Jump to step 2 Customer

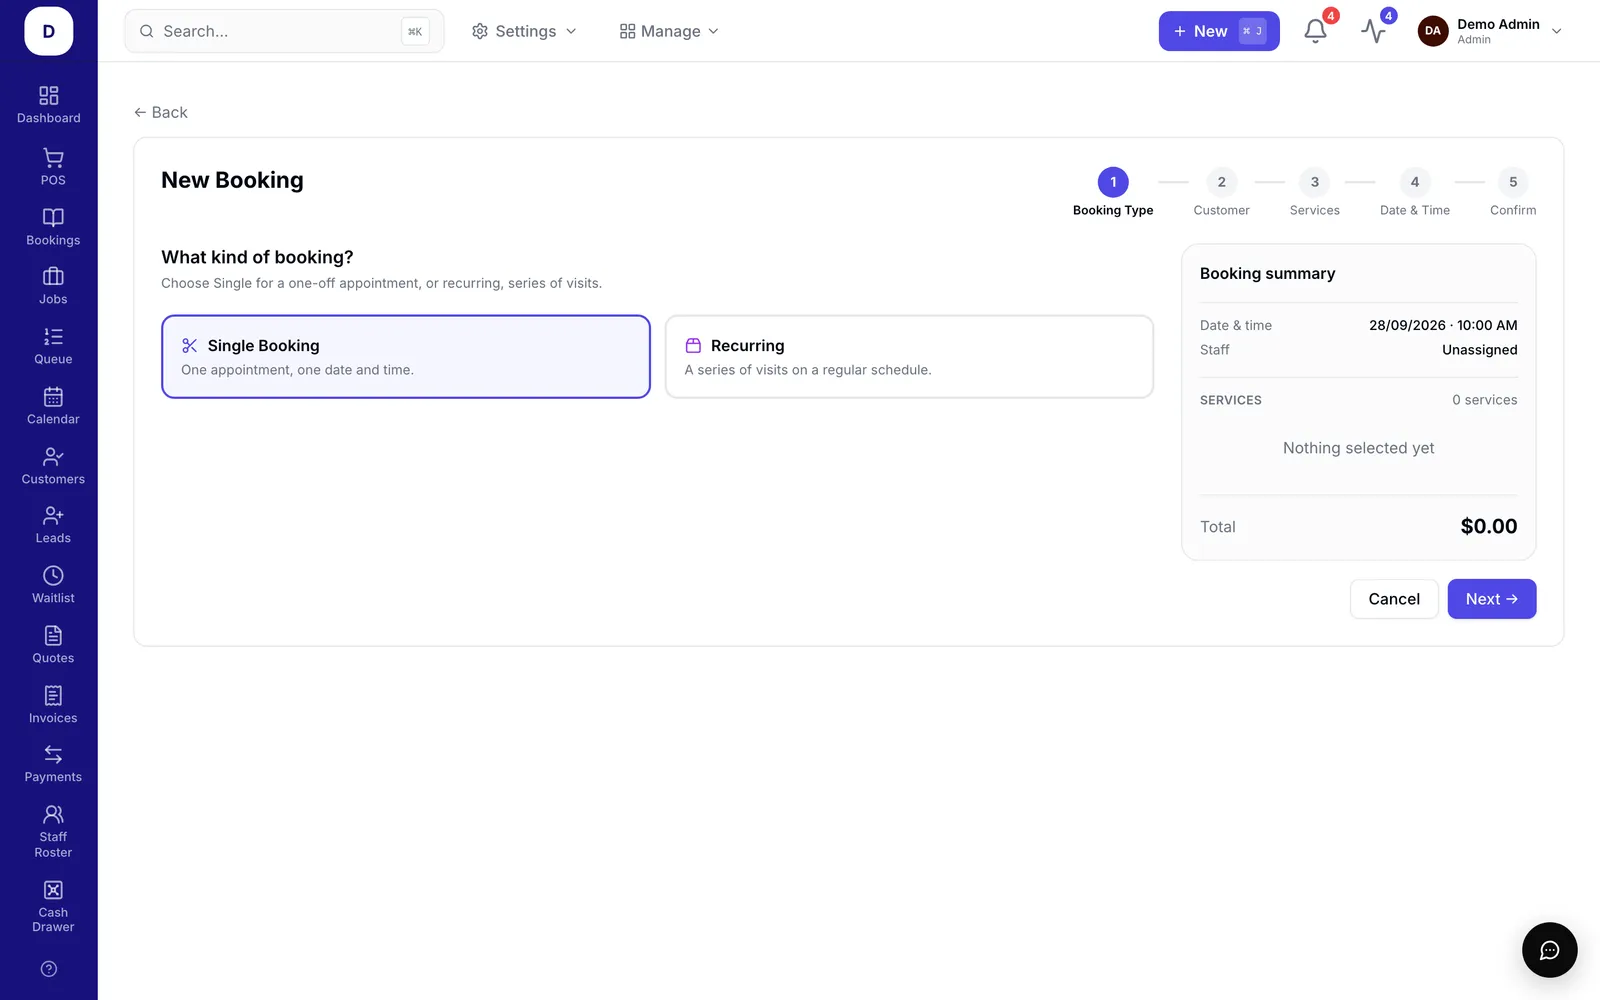[x=1221, y=192]
